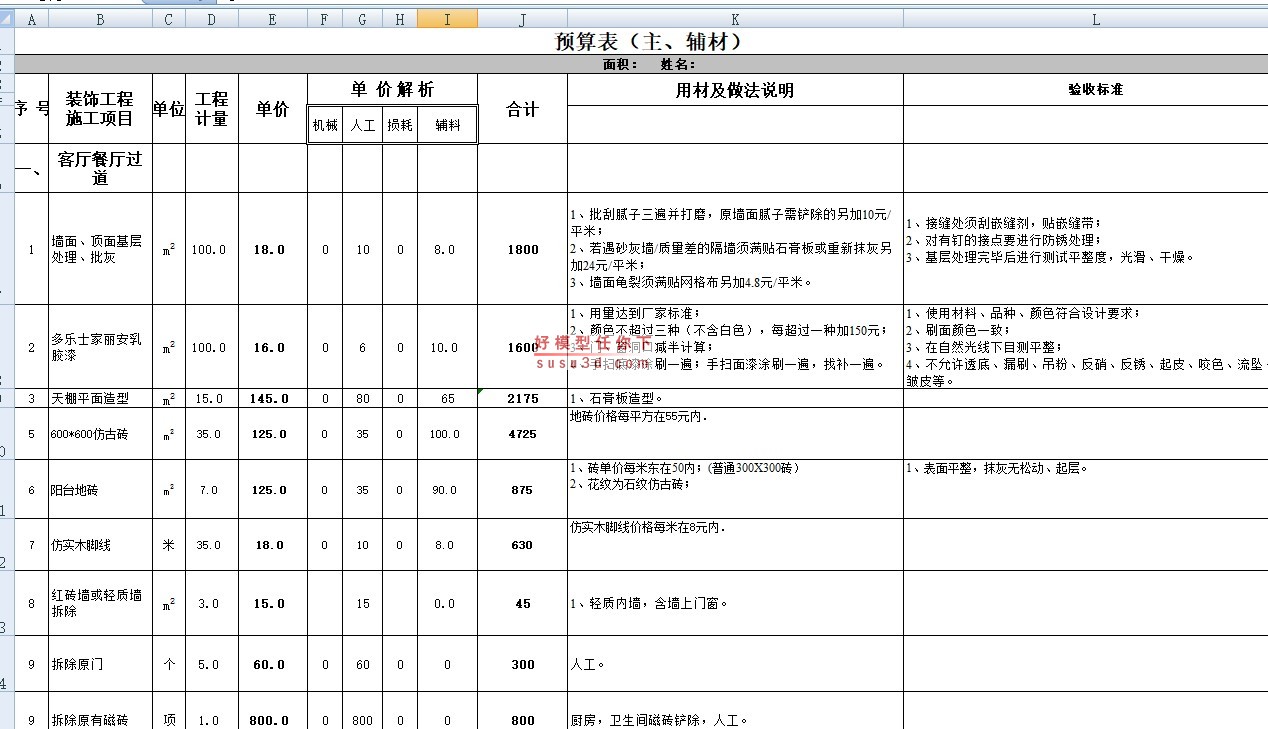The height and width of the screenshot is (729, 1268).
Task: Click the total cell 2175
Action: tap(522, 398)
